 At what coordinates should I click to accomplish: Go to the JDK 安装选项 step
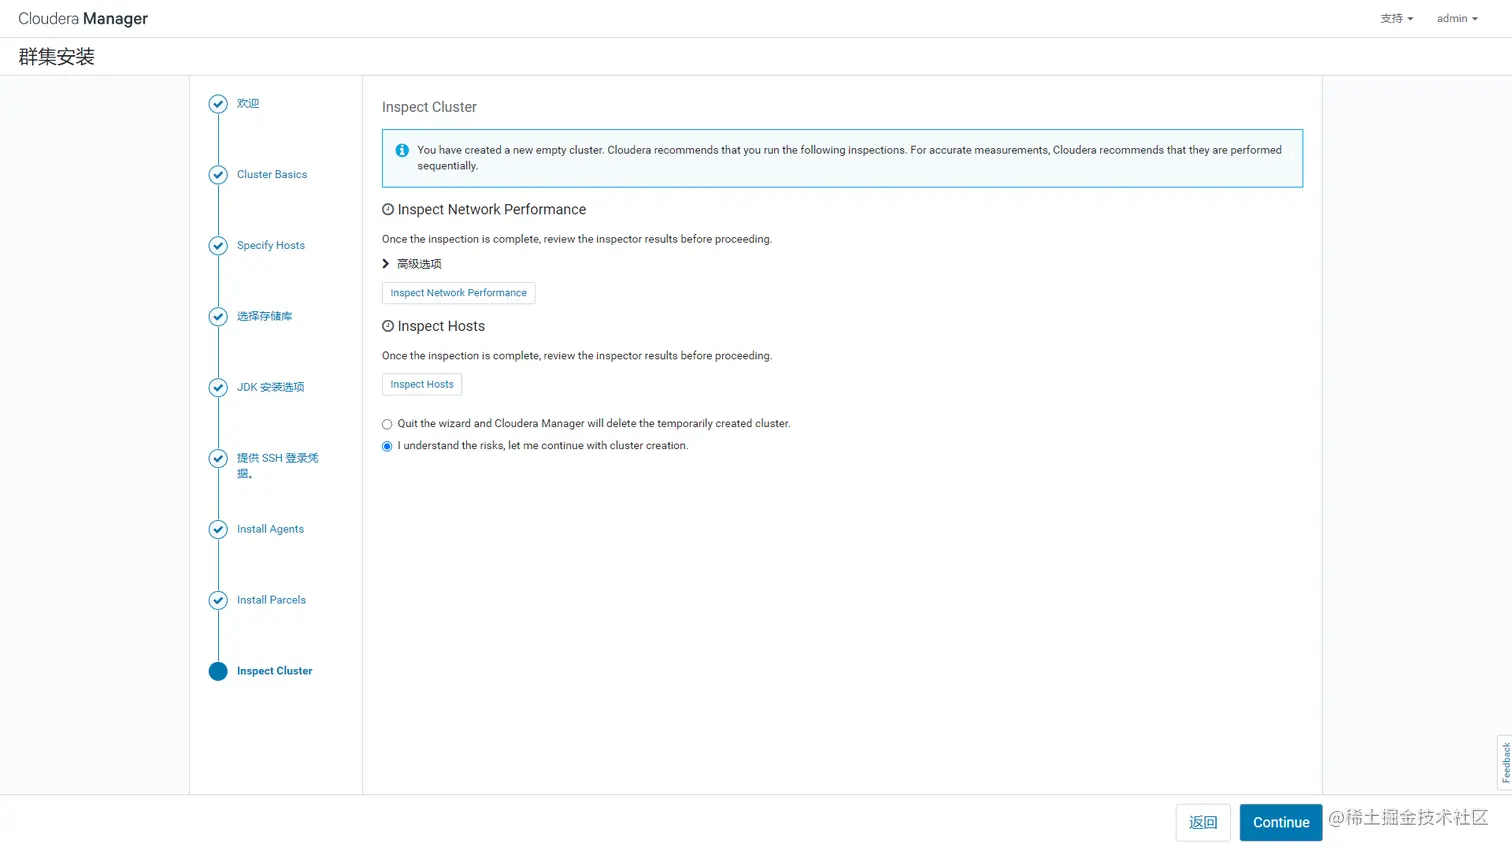pos(271,388)
